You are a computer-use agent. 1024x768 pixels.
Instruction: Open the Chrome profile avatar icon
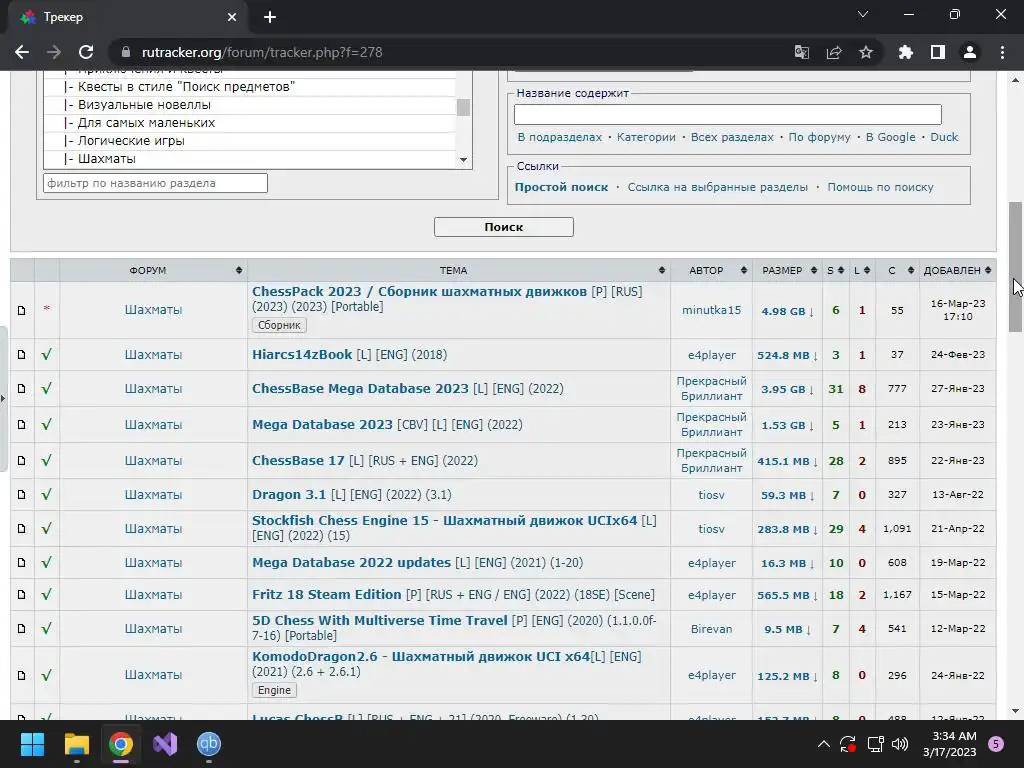[970, 52]
